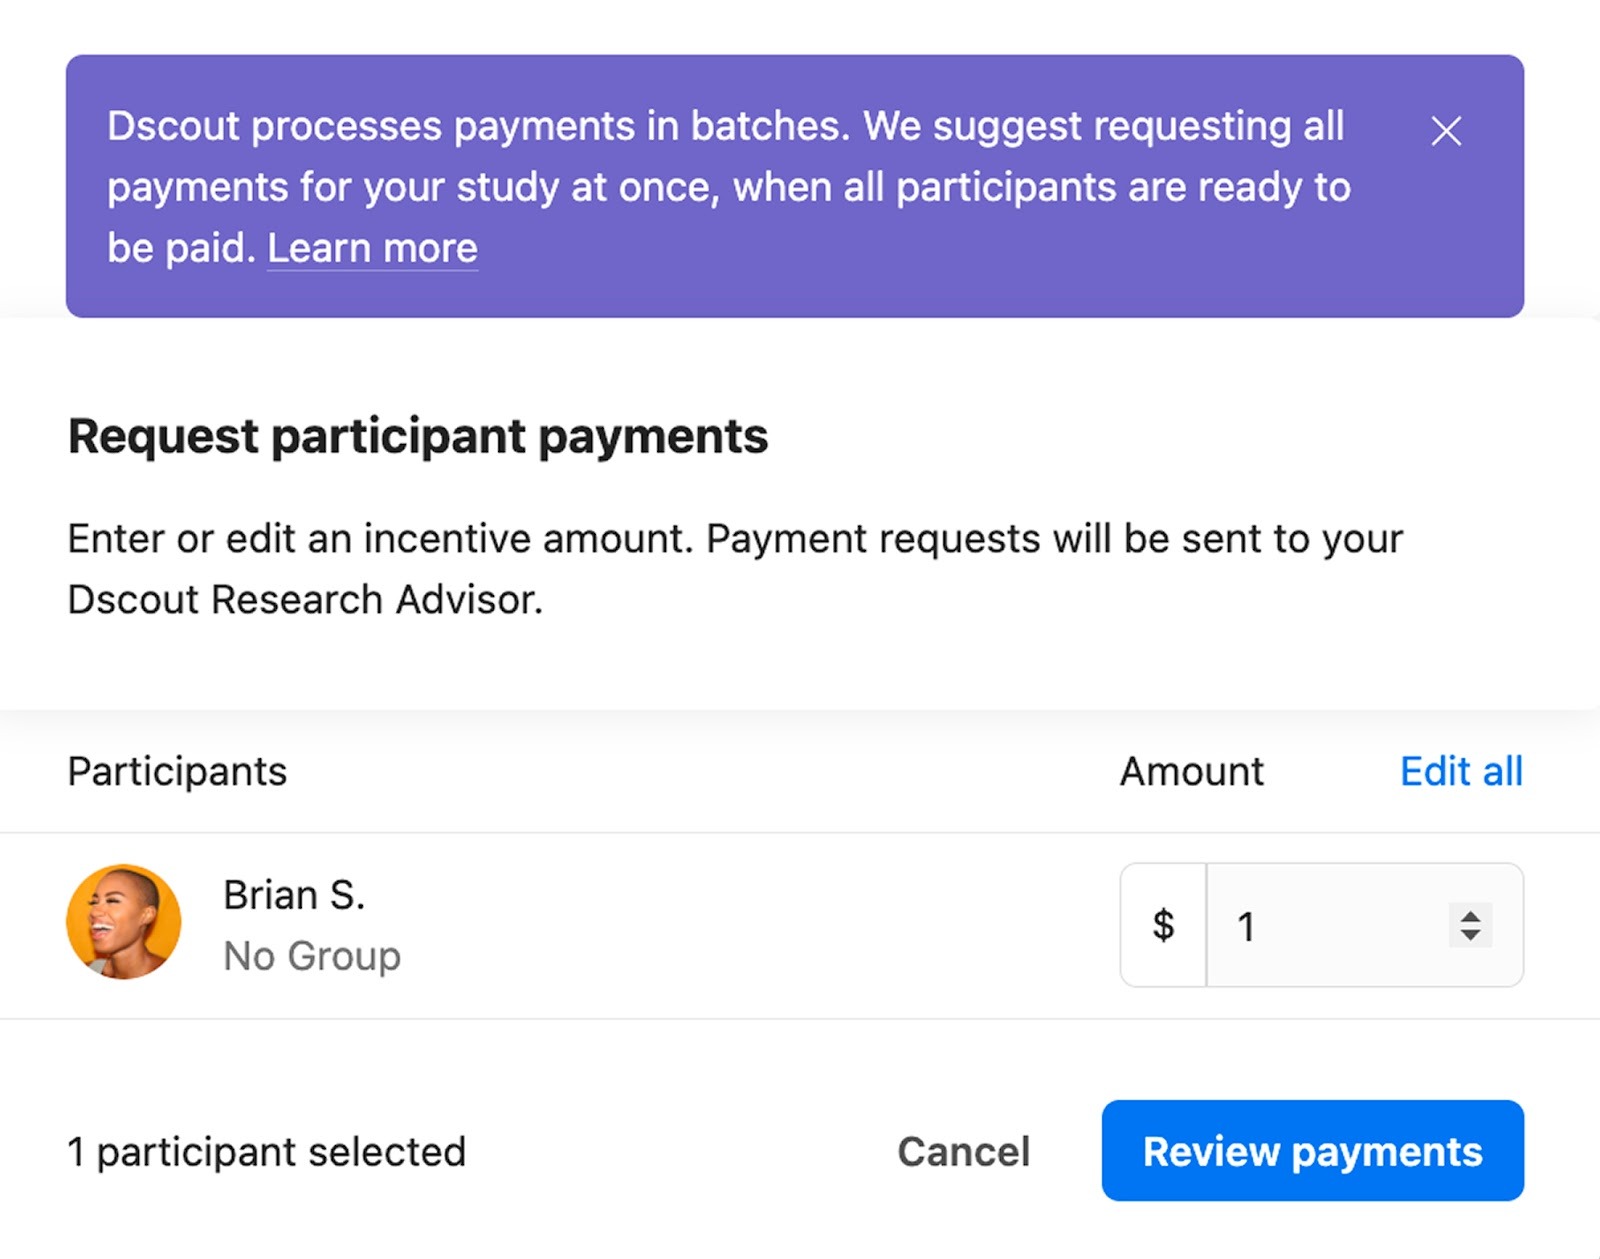
Task: Dismiss the purple batch payments banner
Action: pos(1445,131)
